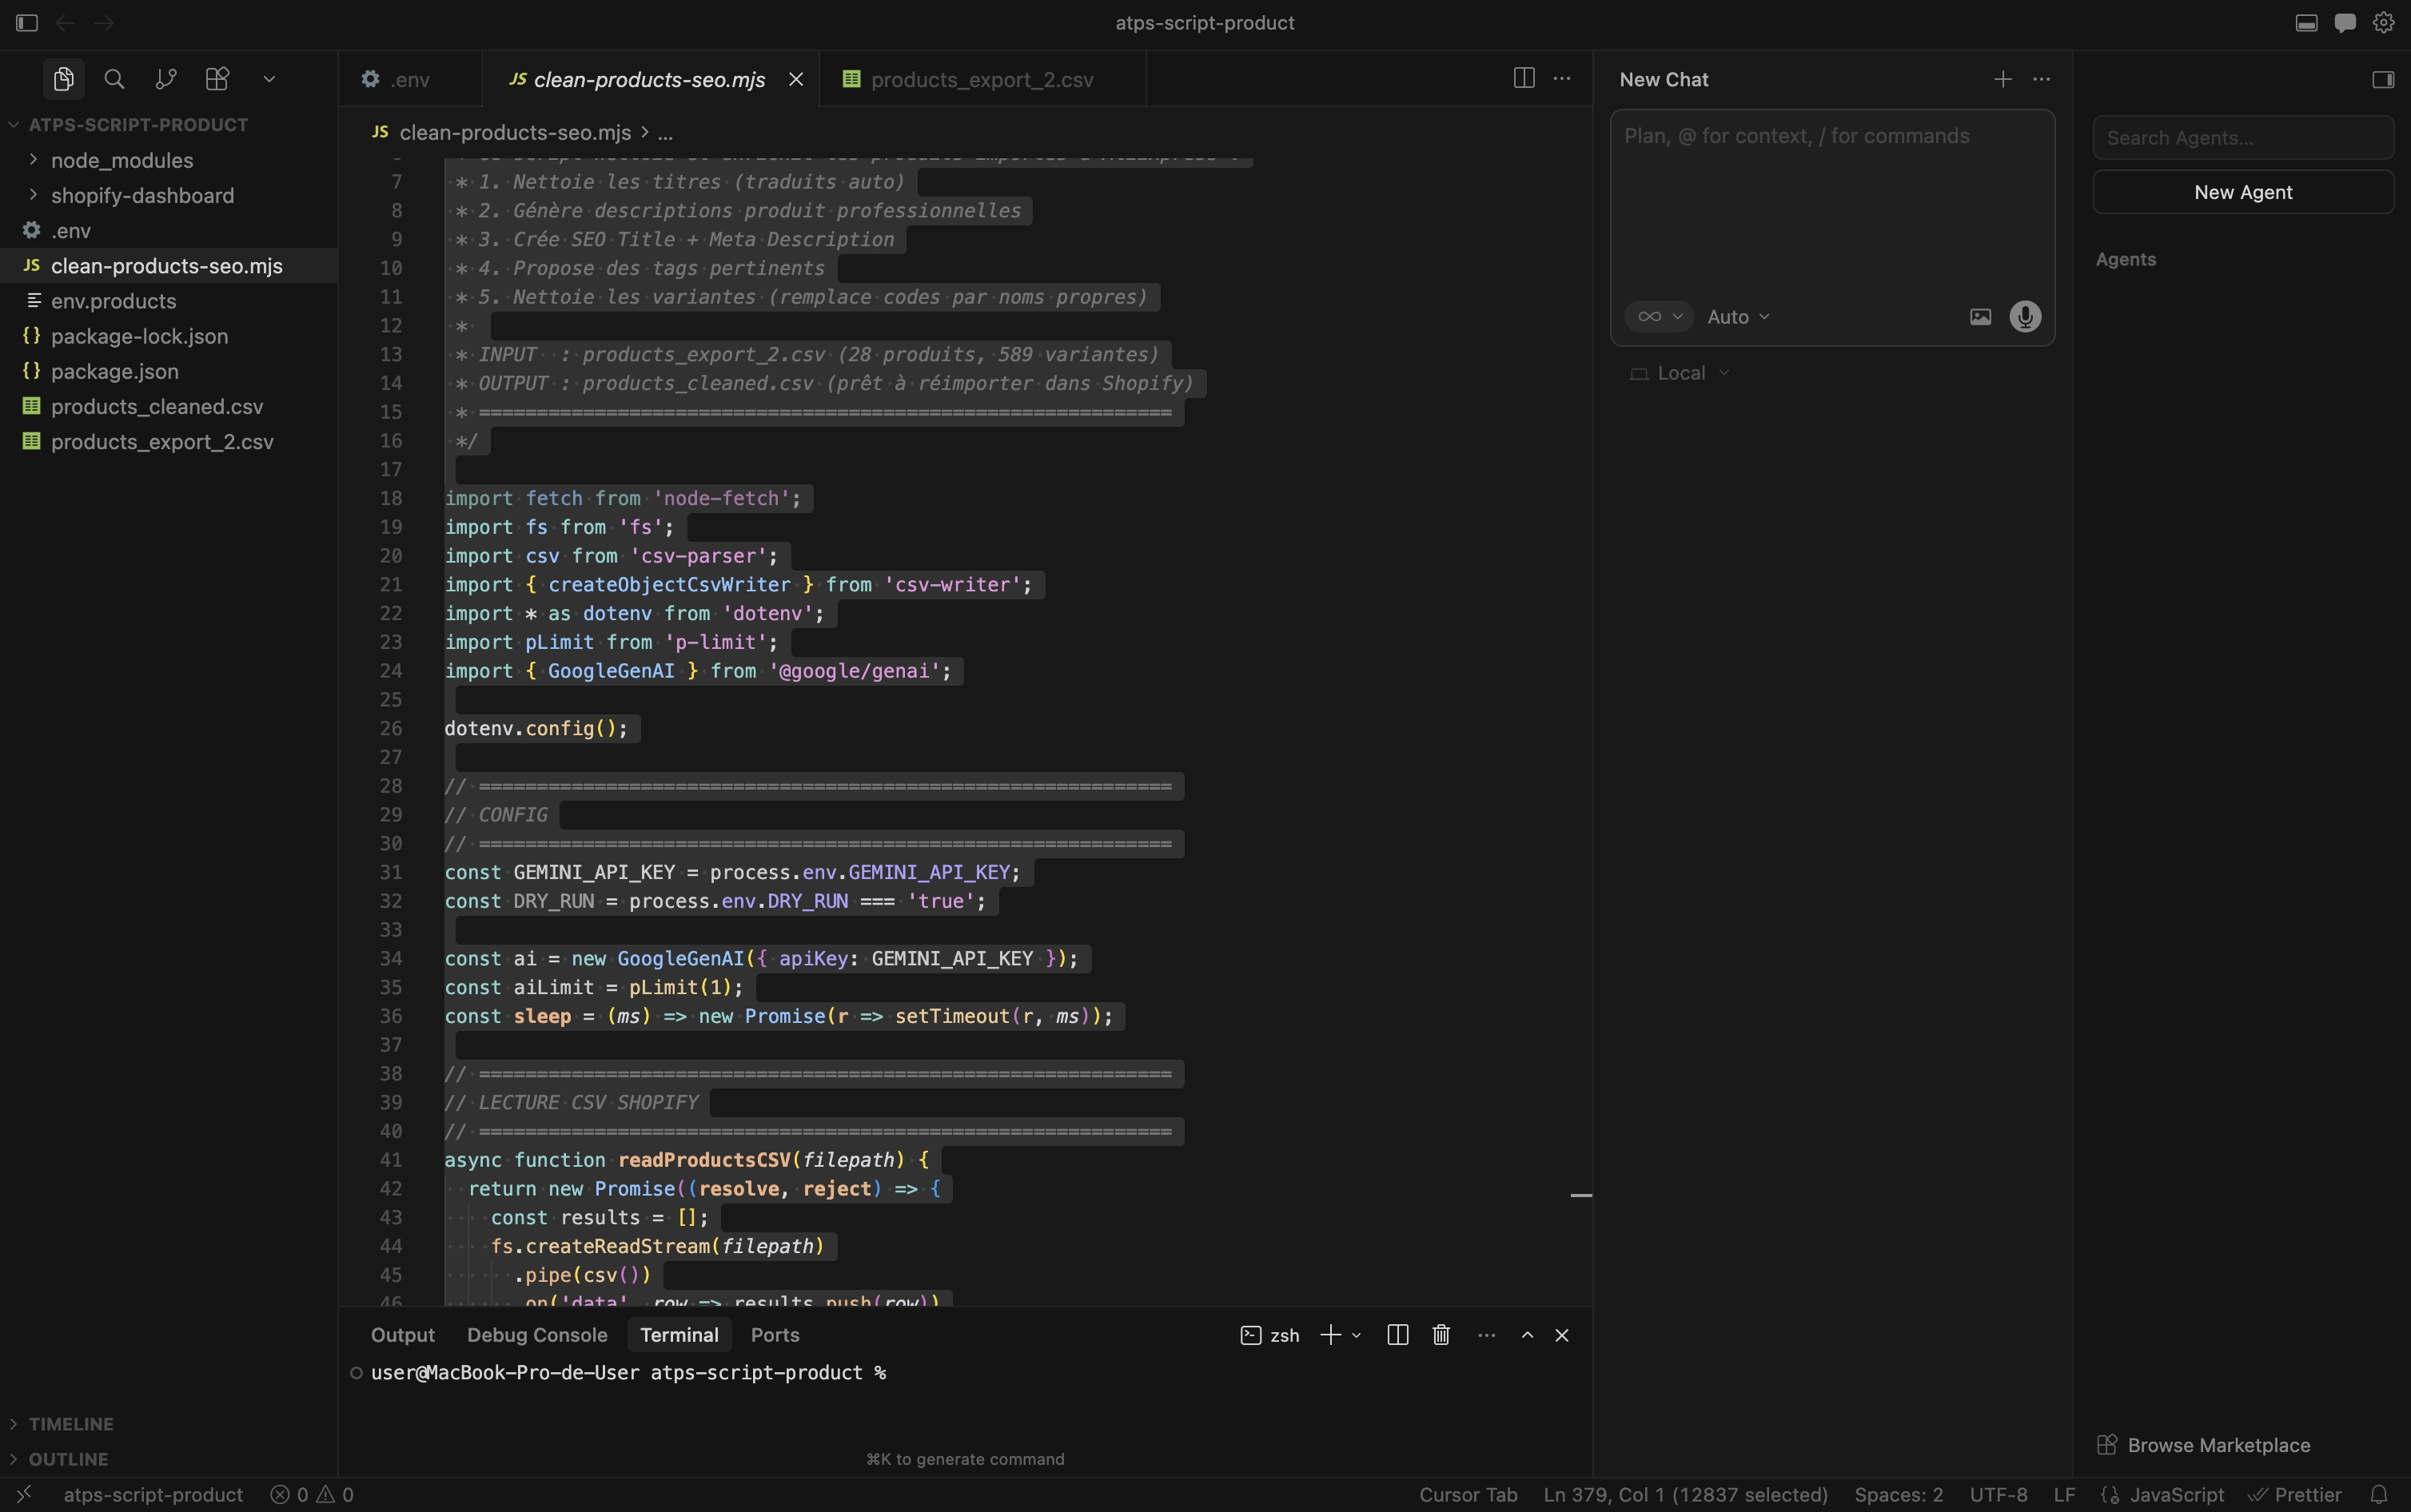Maximize the terminal panel with the chevron
The image size is (2411, 1512).
click(x=1525, y=1335)
